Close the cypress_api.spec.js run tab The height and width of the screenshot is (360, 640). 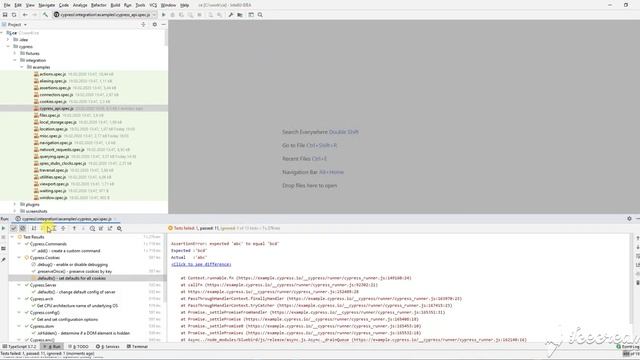click(x=115, y=219)
